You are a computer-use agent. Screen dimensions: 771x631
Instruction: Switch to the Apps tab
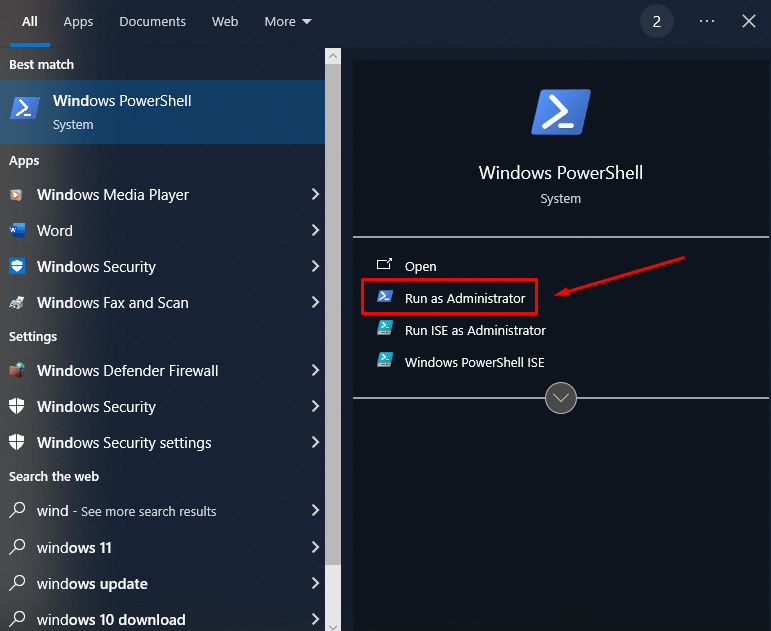78,22
